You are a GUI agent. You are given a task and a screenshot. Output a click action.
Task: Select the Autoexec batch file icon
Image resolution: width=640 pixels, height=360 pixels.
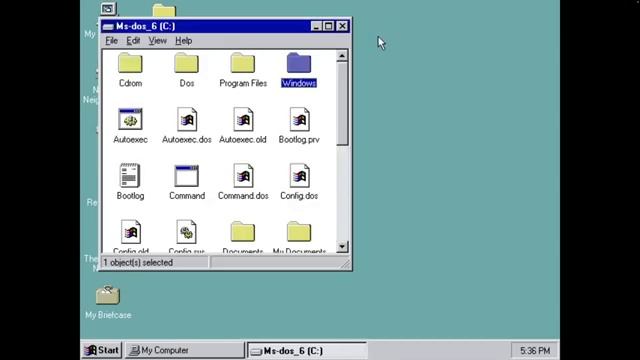[x=130, y=119]
